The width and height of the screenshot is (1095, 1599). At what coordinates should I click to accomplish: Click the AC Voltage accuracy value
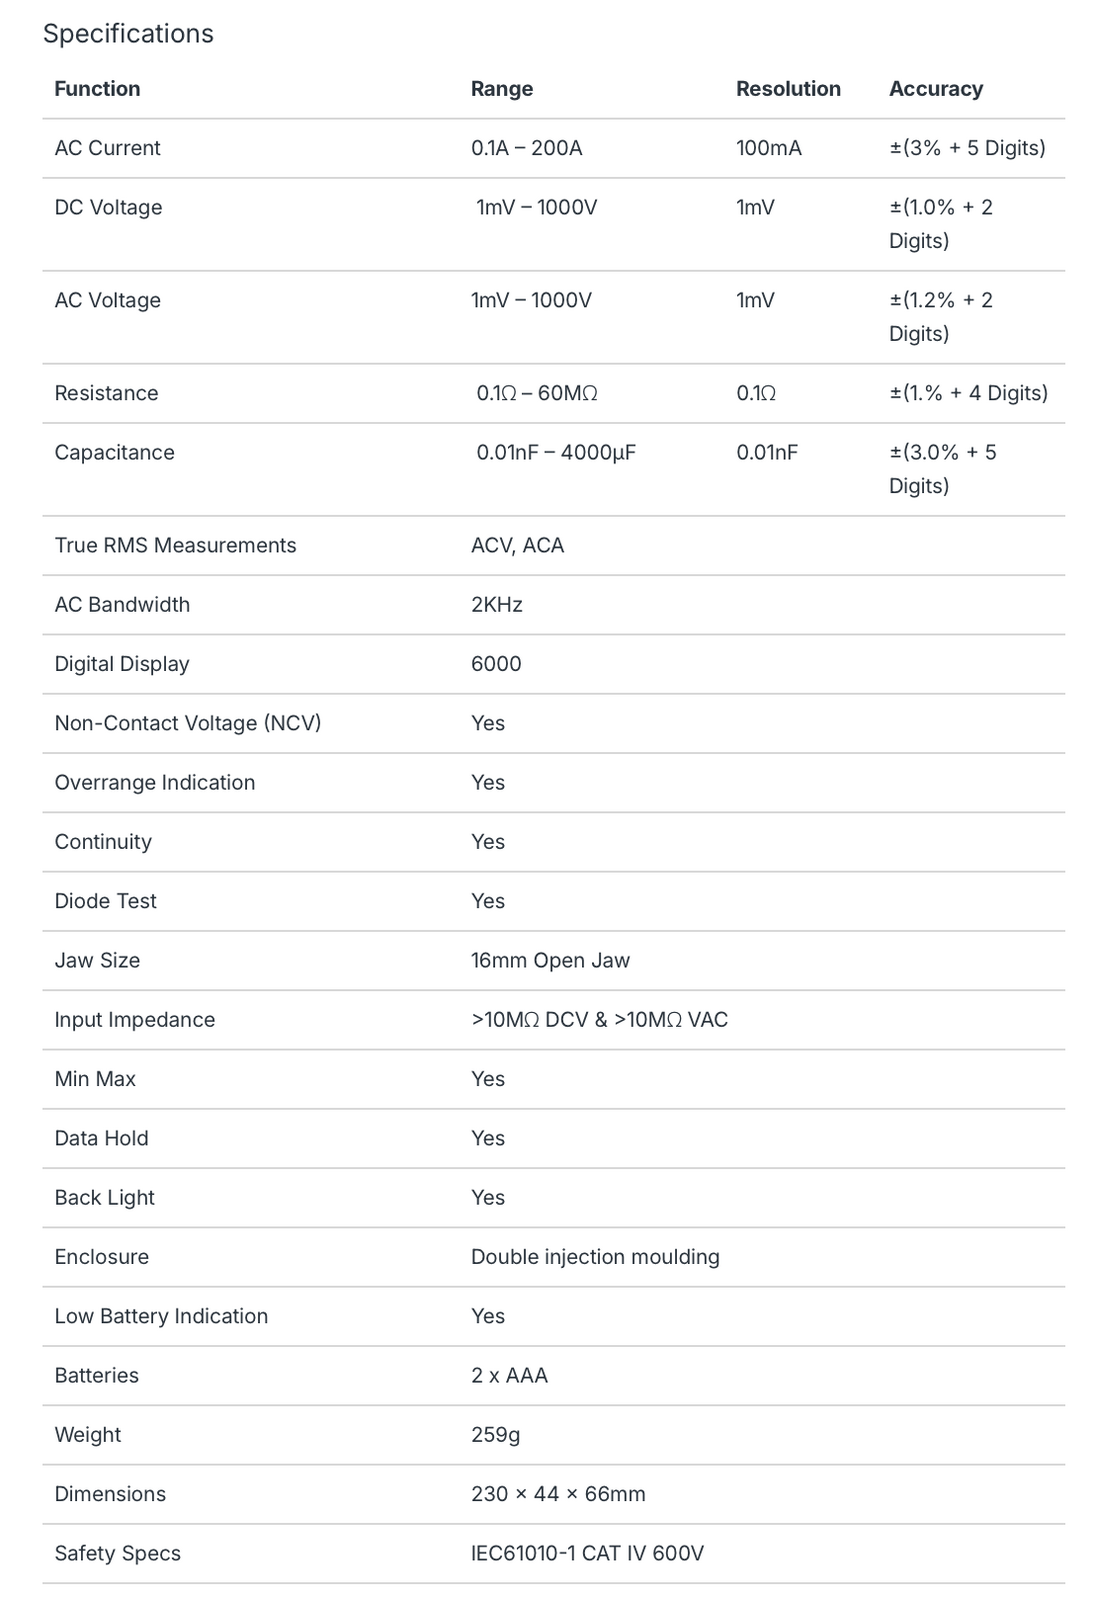[941, 317]
